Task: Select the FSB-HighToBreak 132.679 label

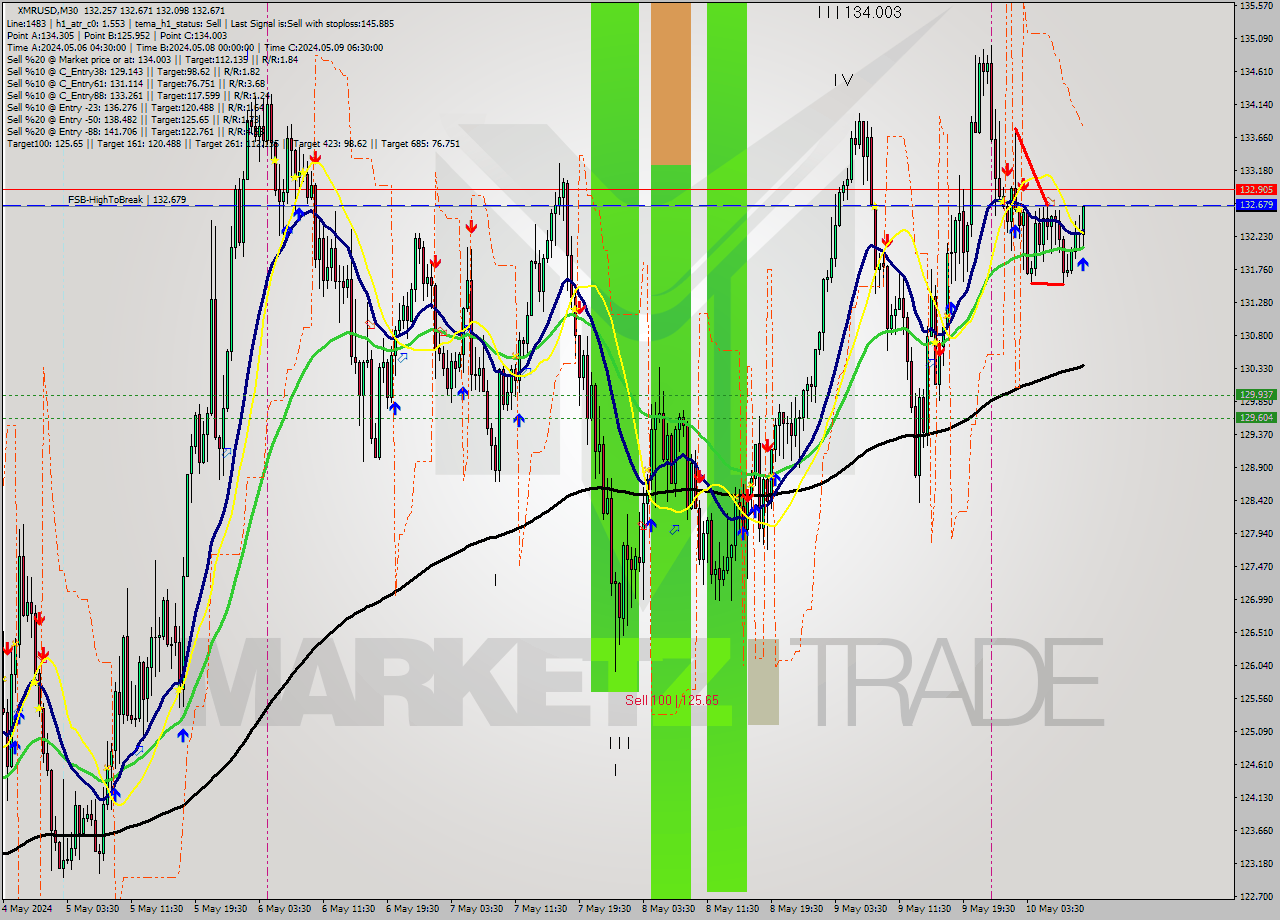Action: (x=127, y=200)
